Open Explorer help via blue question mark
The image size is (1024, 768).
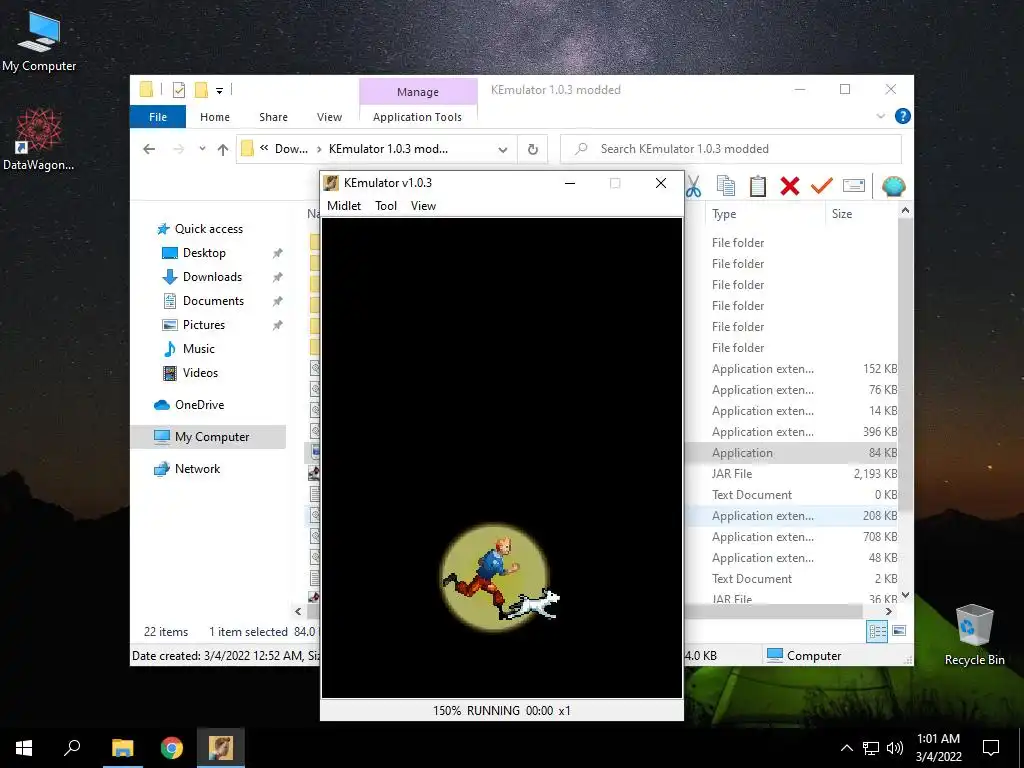[903, 116]
